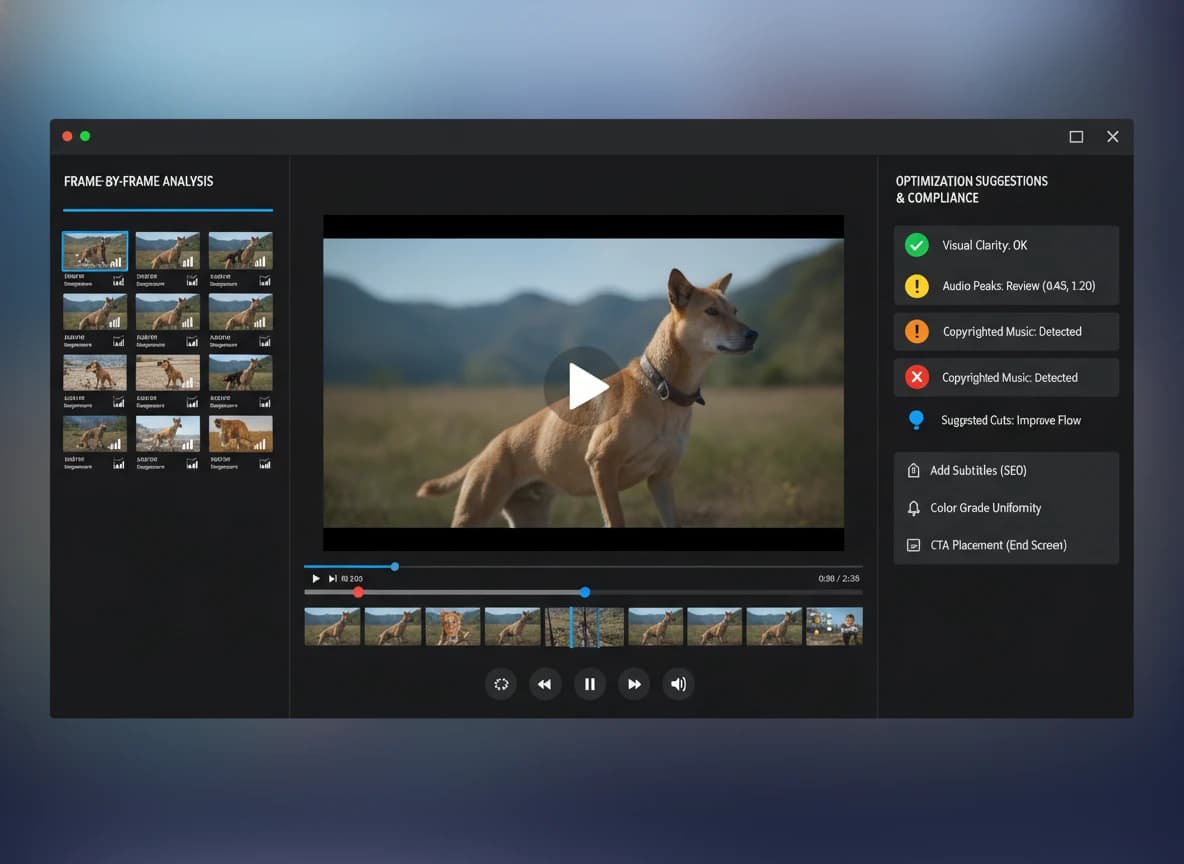Select the cheetah frame thumbnail in the timeline
The height and width of the screenshot is (864, 1184).
[x=452, y=626]
